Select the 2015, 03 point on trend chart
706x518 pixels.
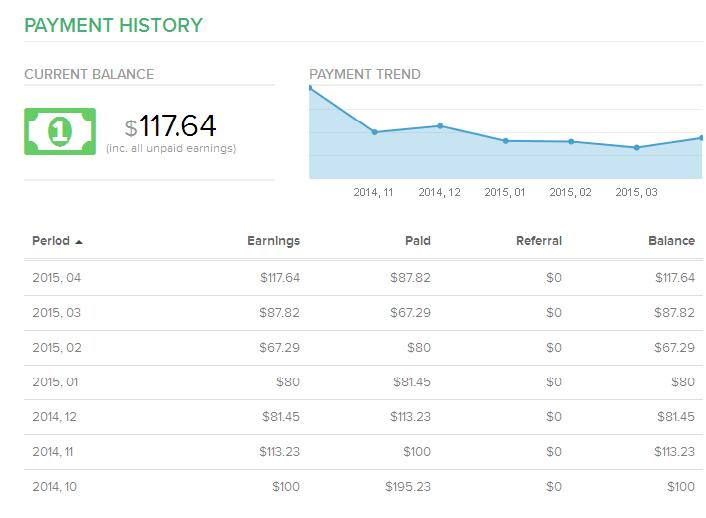[637, 147]
